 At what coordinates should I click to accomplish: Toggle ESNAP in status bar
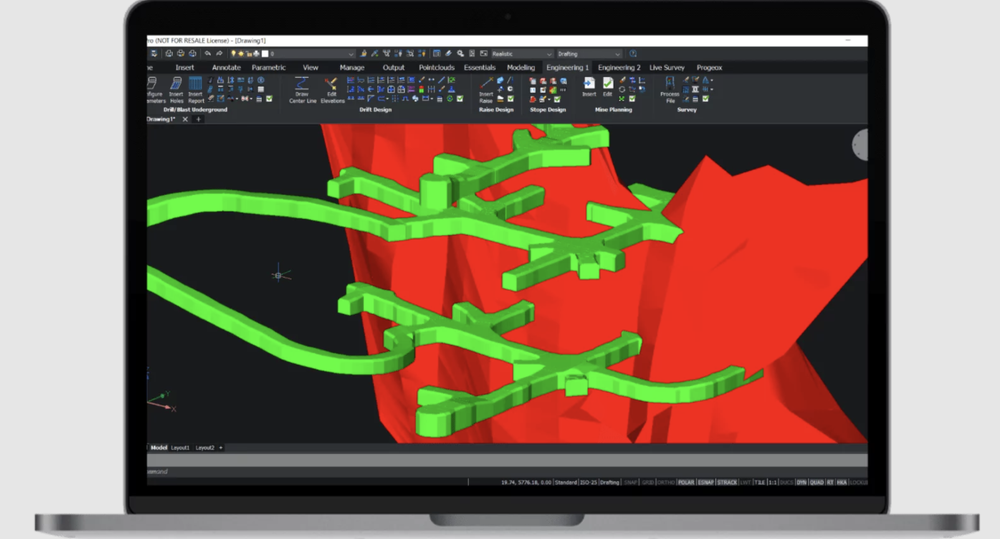(x=705, y=482)
